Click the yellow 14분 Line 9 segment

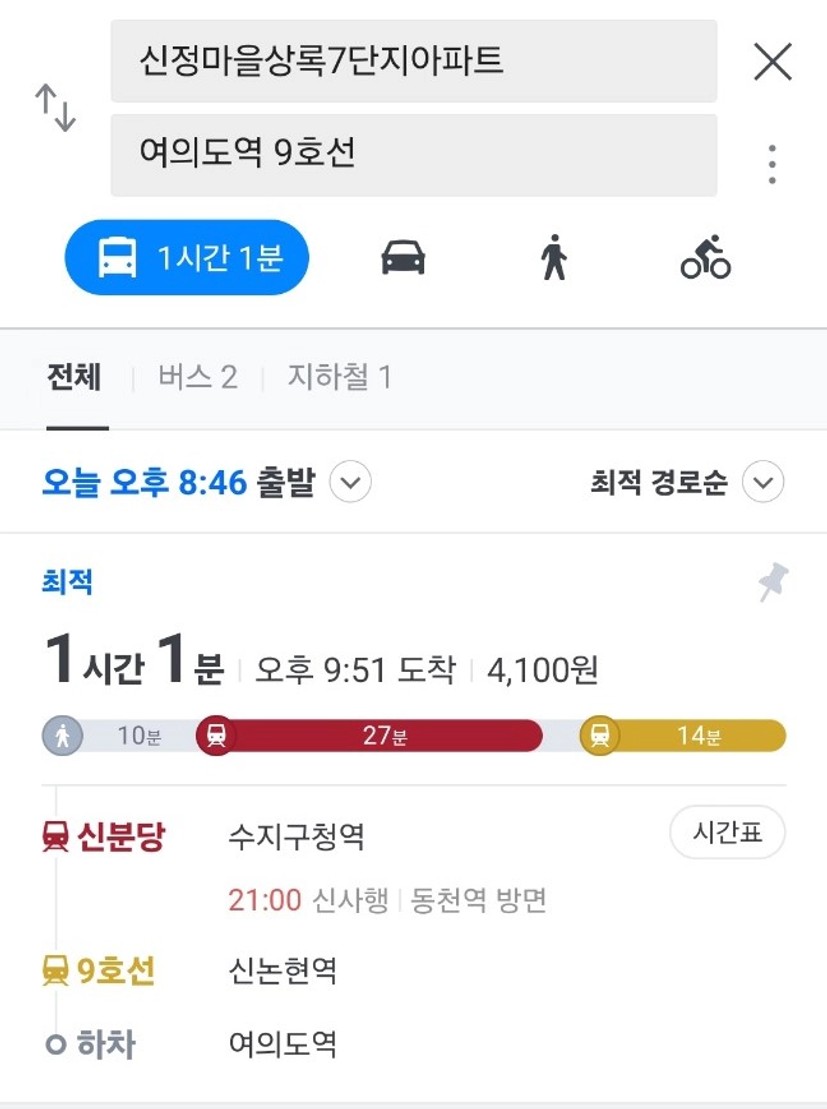coord(683,736)
